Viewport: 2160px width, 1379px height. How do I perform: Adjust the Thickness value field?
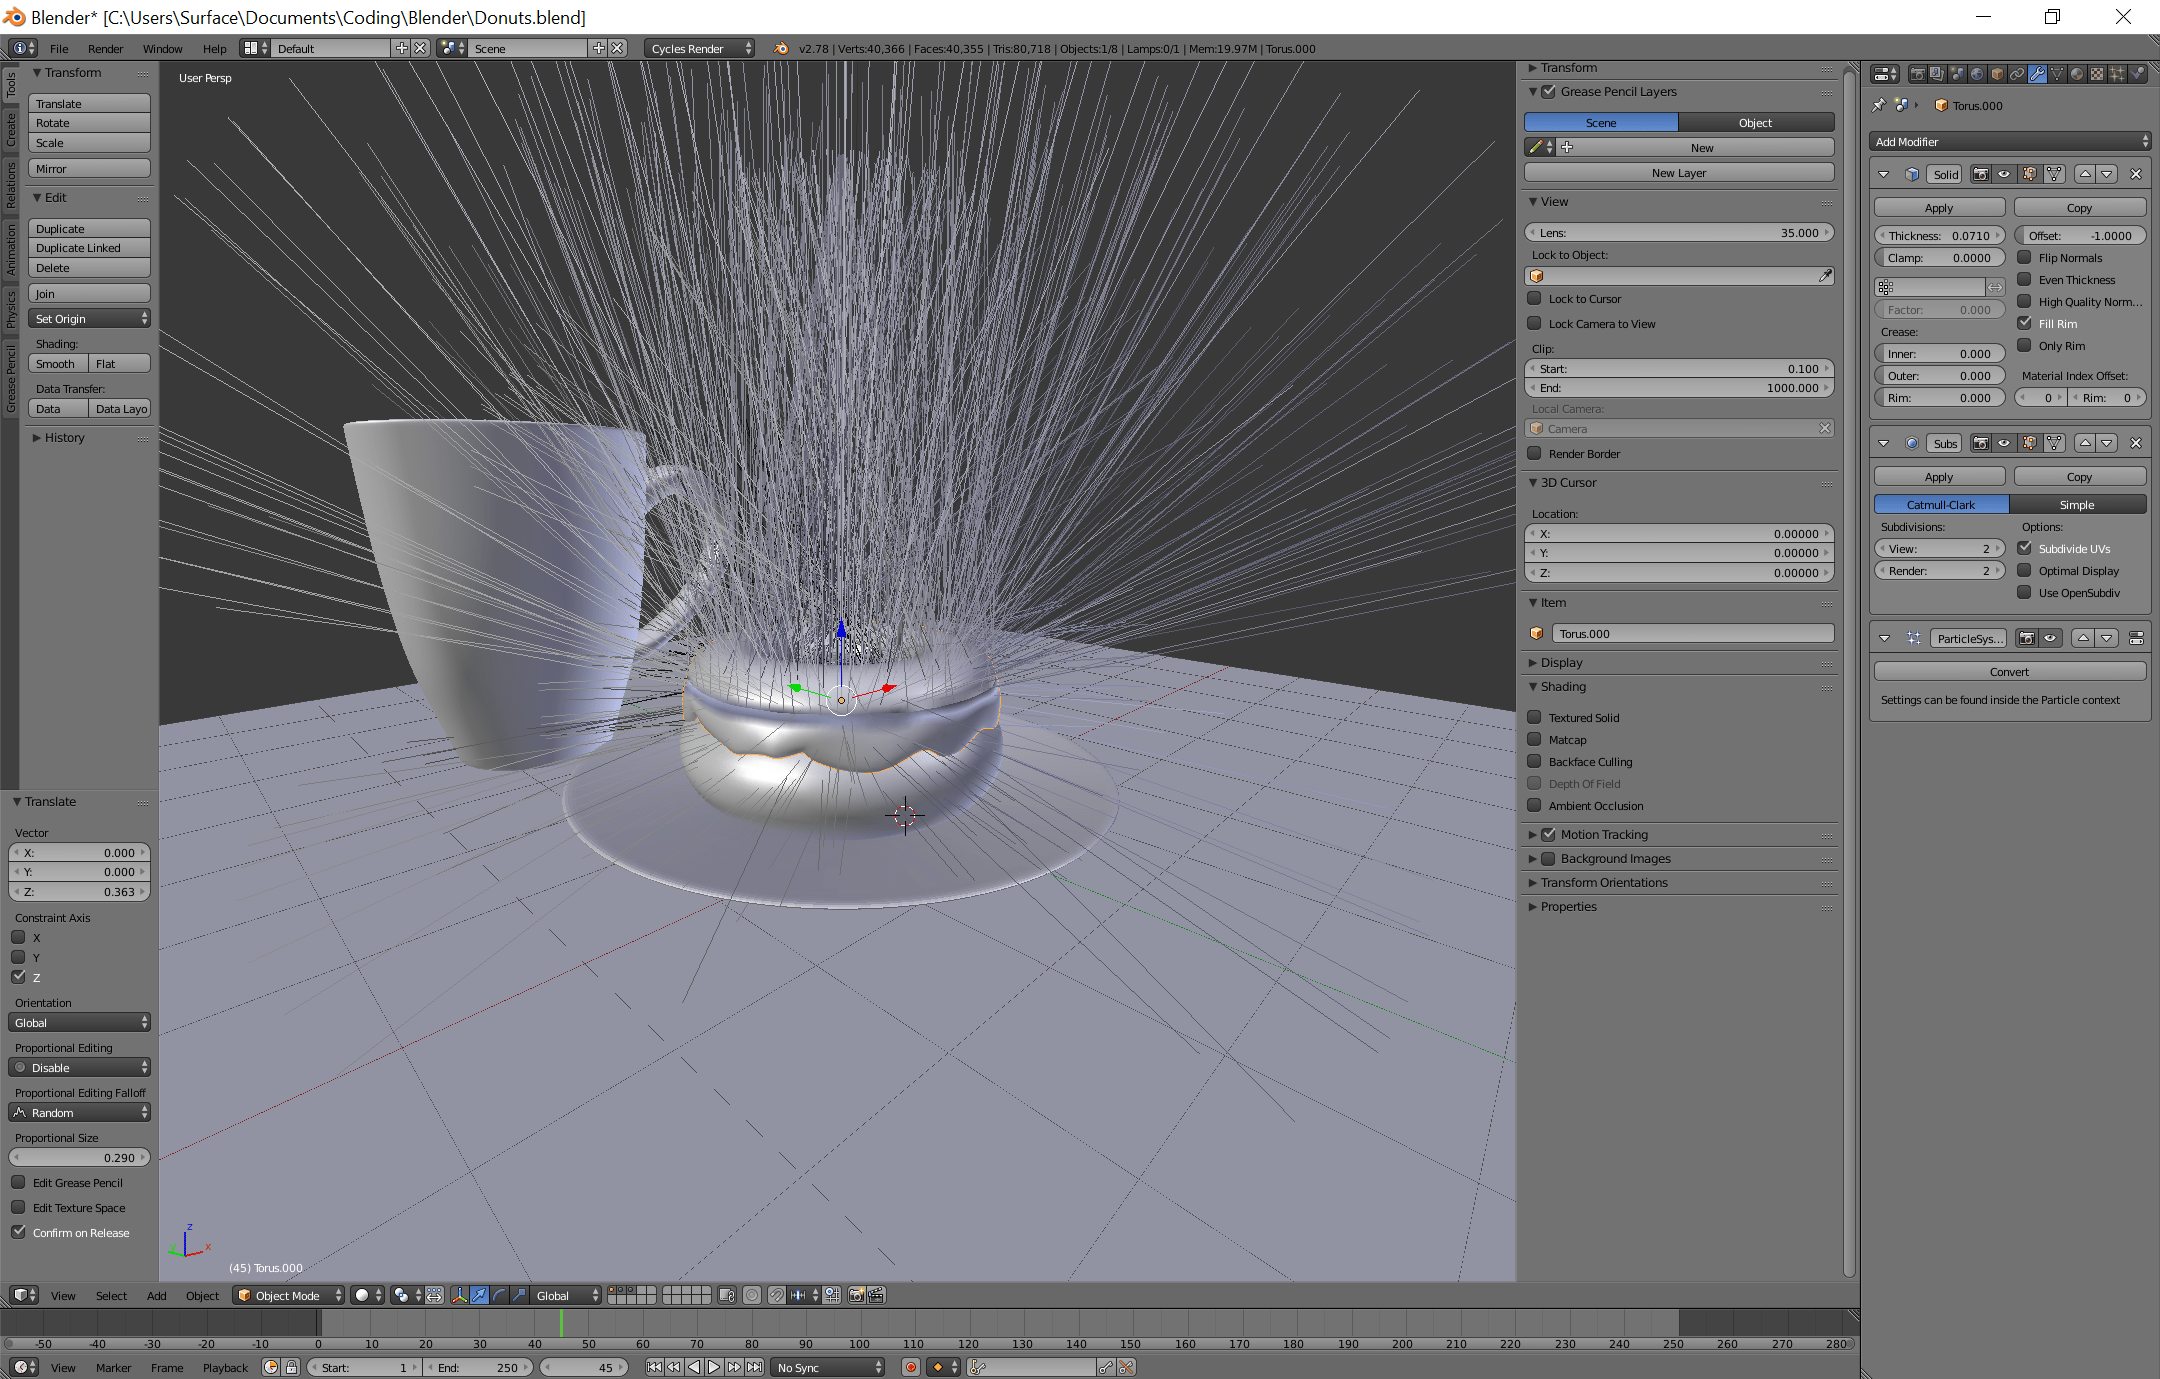click(x=1938, y=235)
